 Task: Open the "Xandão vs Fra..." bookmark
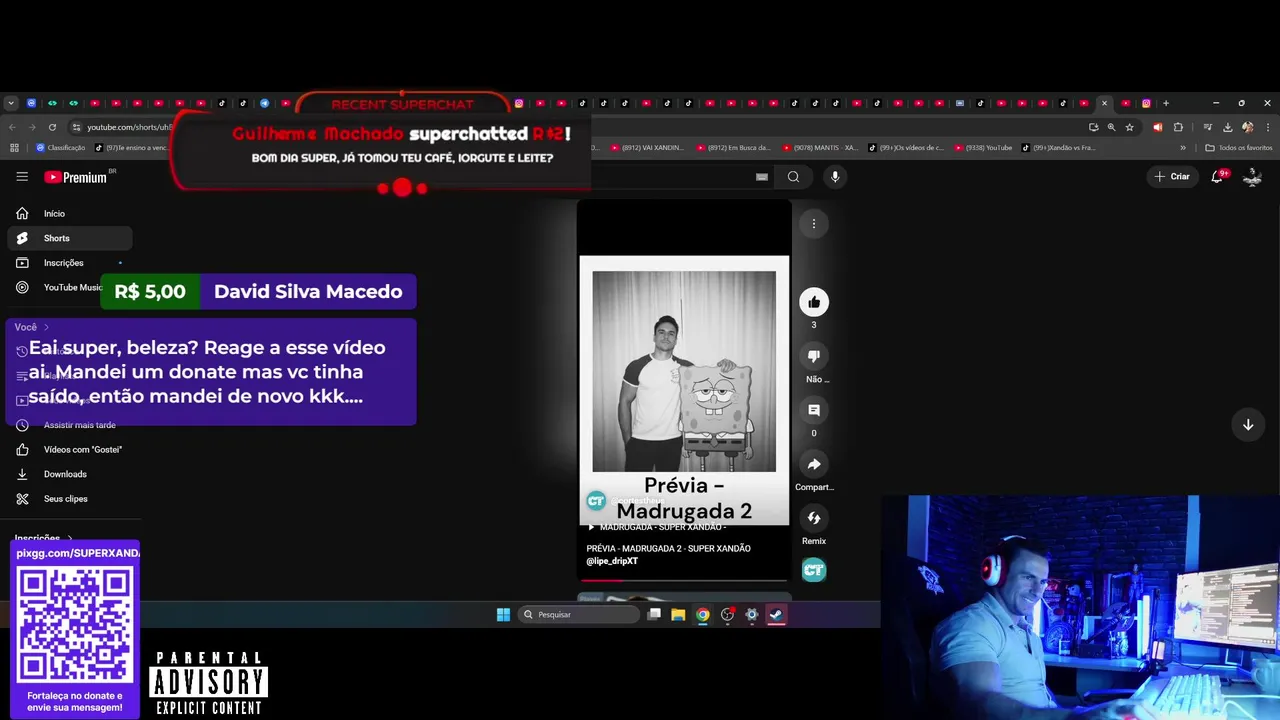pos(1058,148)
